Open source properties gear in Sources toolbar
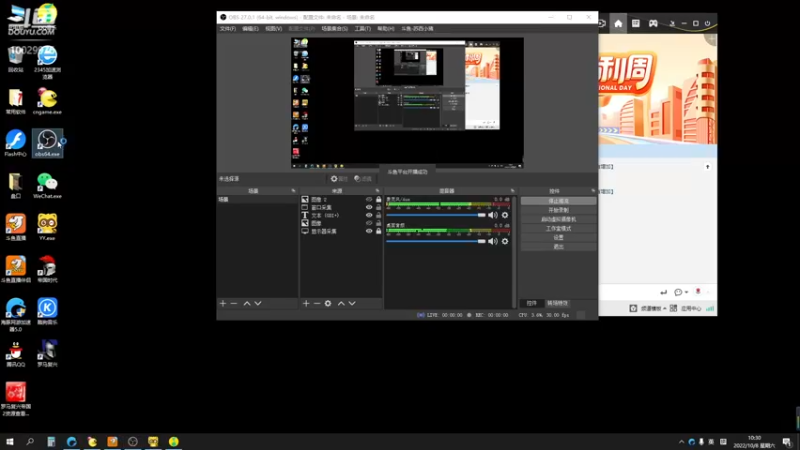 coord(328,304)
